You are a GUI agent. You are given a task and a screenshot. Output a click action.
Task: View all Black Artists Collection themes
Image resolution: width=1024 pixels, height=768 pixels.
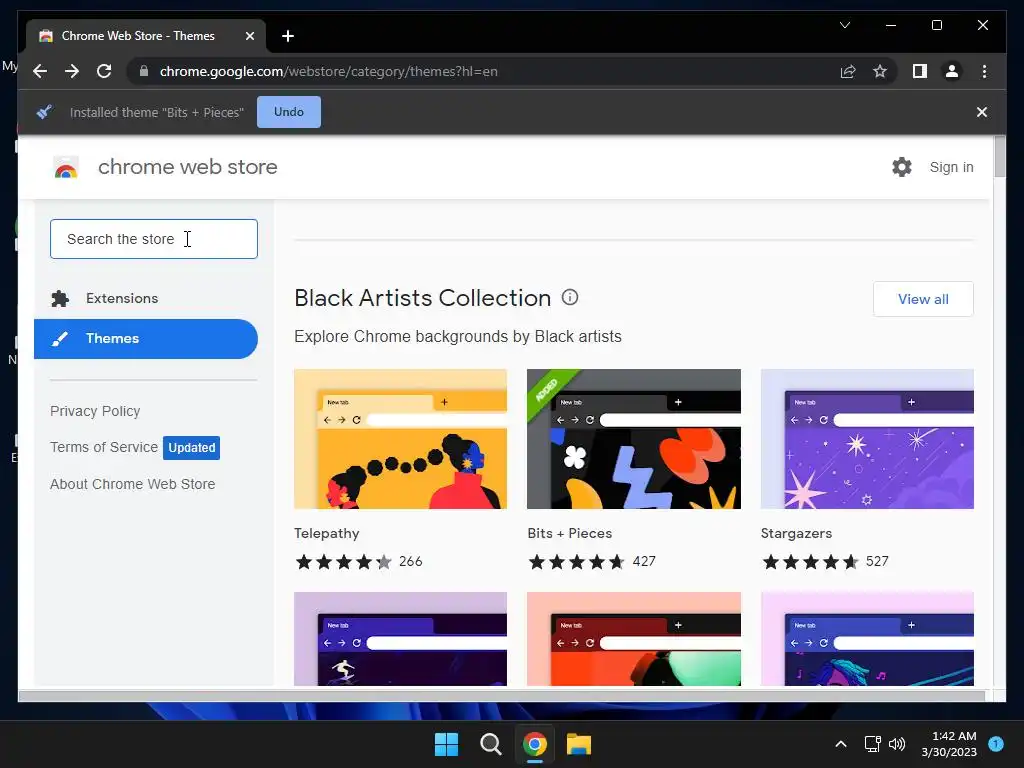(923, 299)
